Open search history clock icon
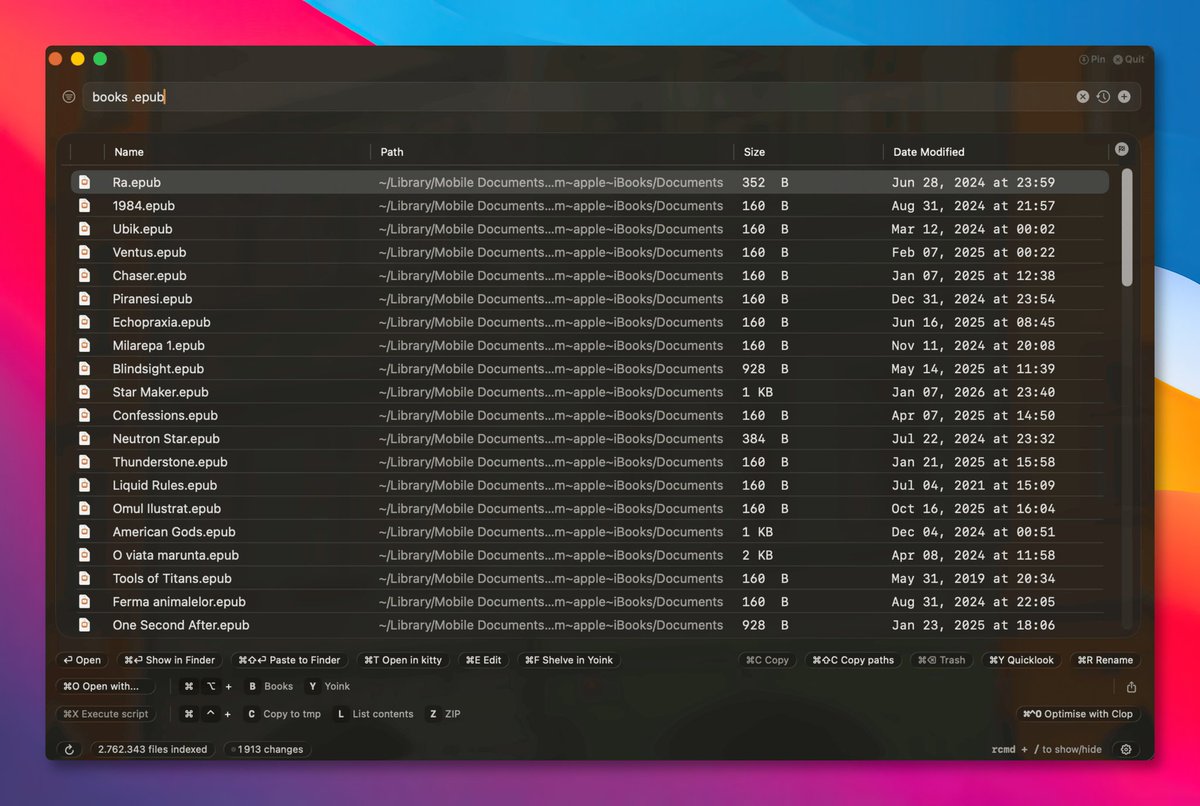The height and width of the screenshot is (806, 1200). 1103,97
